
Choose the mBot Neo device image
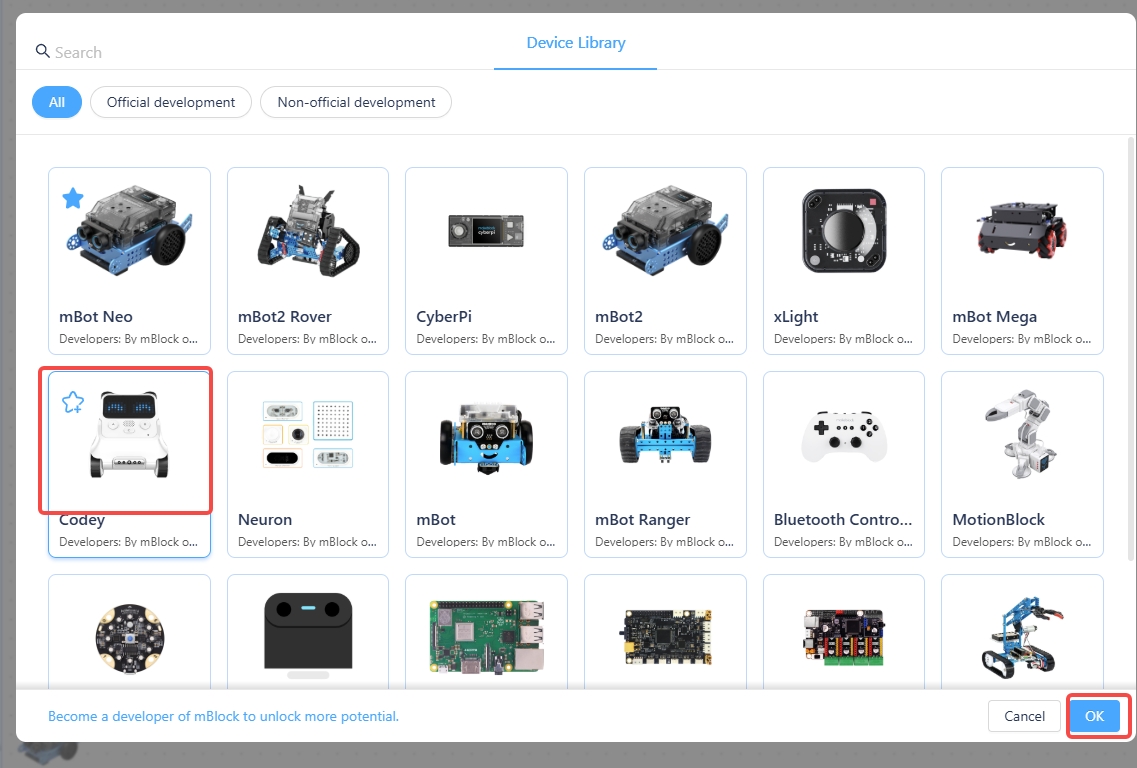129,229
